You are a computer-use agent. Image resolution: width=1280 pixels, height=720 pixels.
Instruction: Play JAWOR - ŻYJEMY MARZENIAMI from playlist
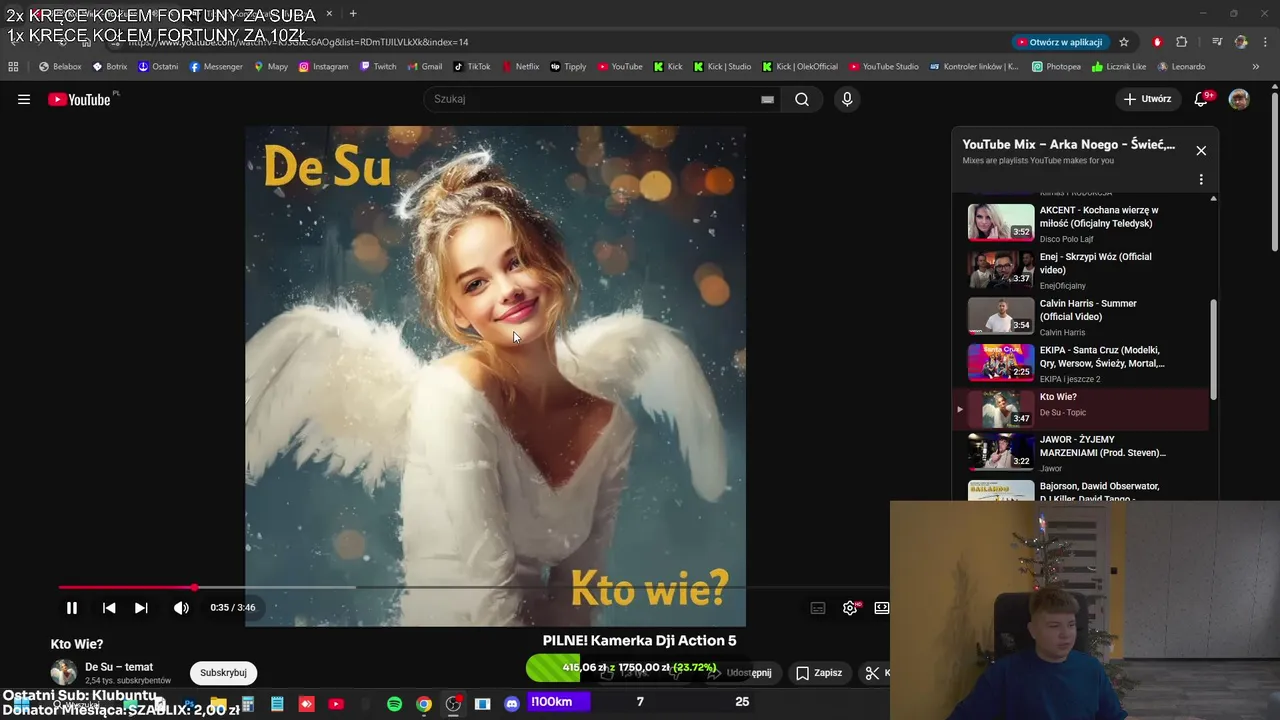(x=1082, y=453)
